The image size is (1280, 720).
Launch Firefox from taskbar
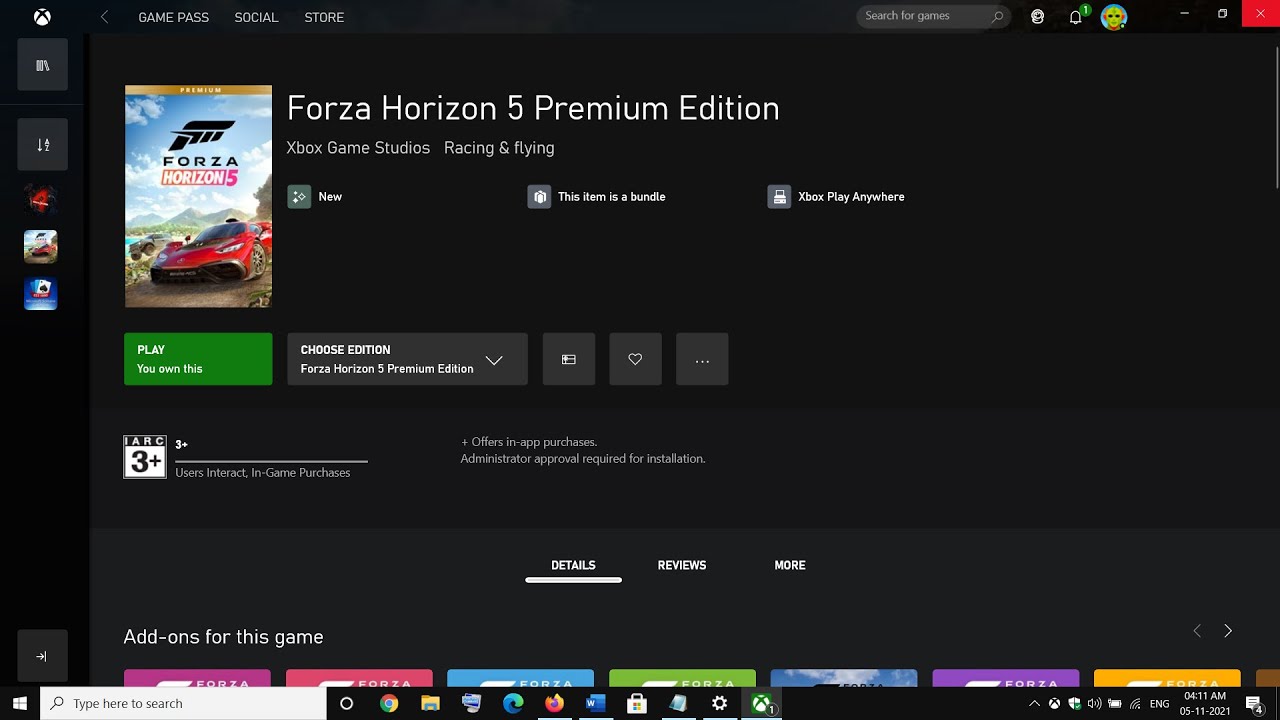click(554, 704)
